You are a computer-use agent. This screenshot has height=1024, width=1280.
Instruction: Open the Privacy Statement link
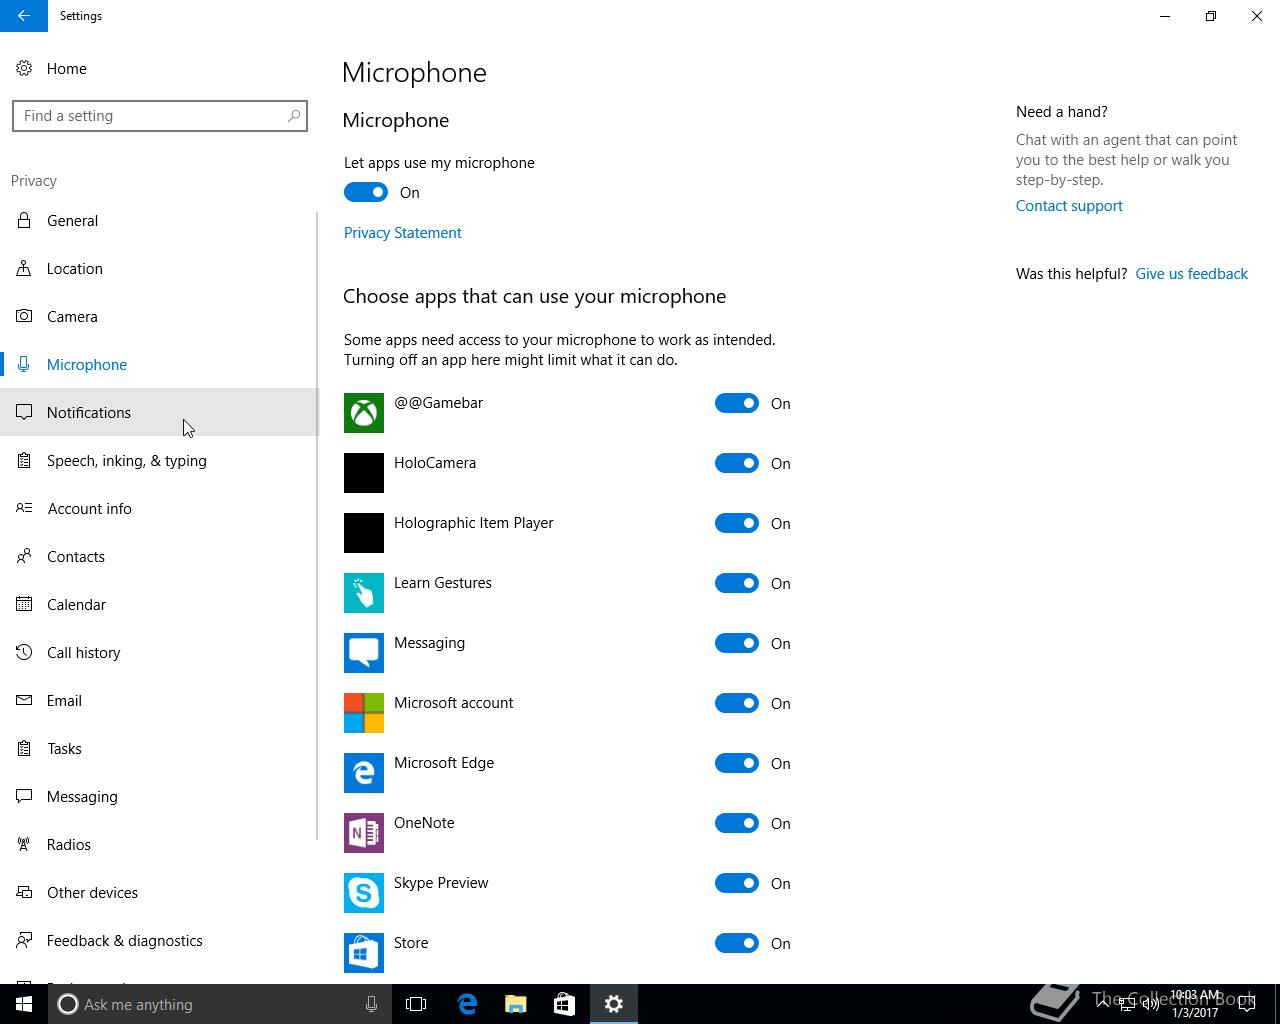403,232
